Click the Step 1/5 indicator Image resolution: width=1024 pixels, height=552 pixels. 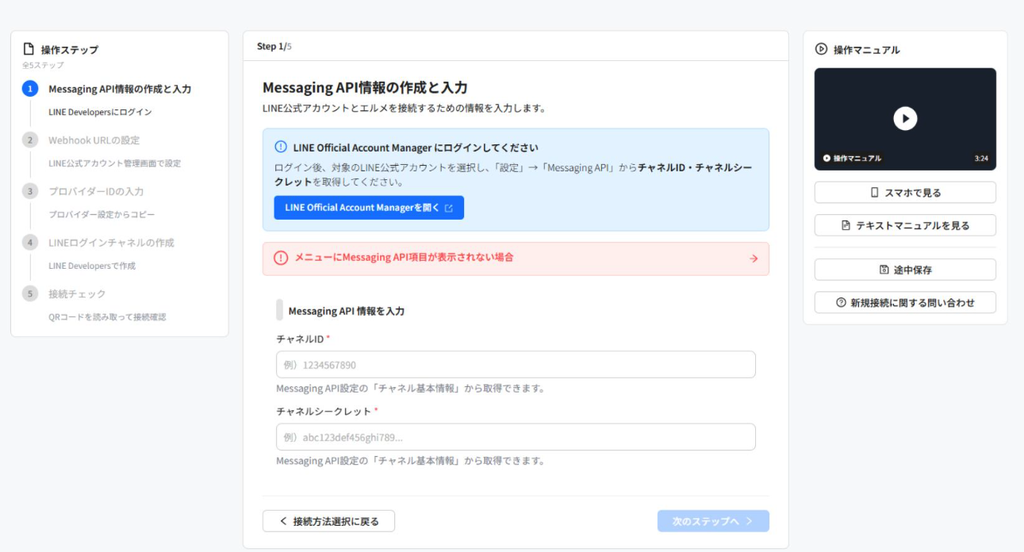click(x=274, y=46)
